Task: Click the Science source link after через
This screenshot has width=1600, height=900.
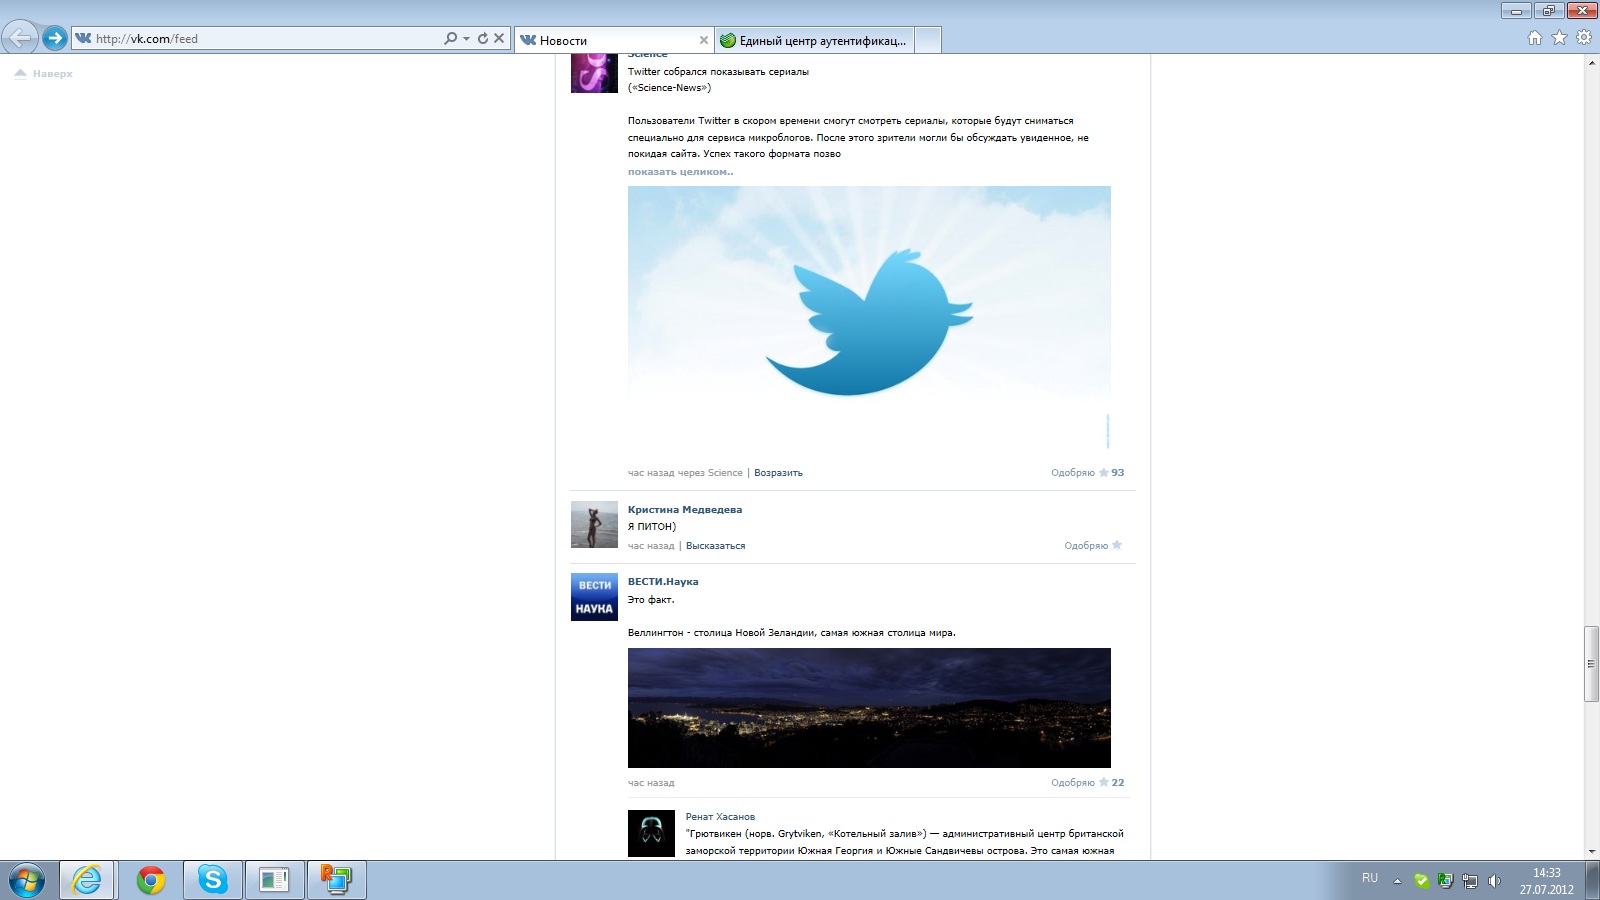Action: [x=725, y=473]
